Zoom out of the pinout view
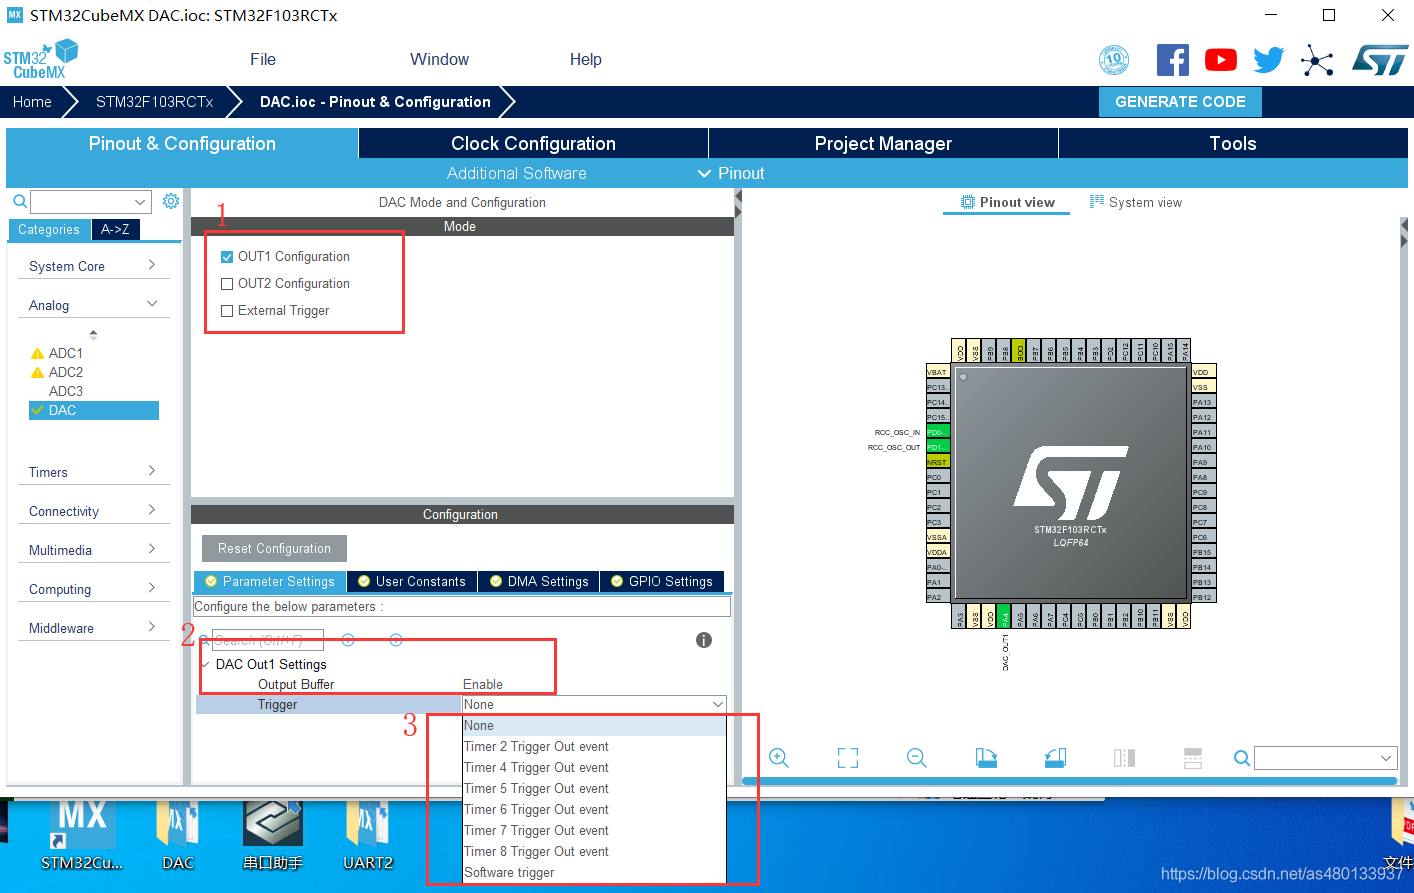This screenshot has height=893, width=1414. 917,758
